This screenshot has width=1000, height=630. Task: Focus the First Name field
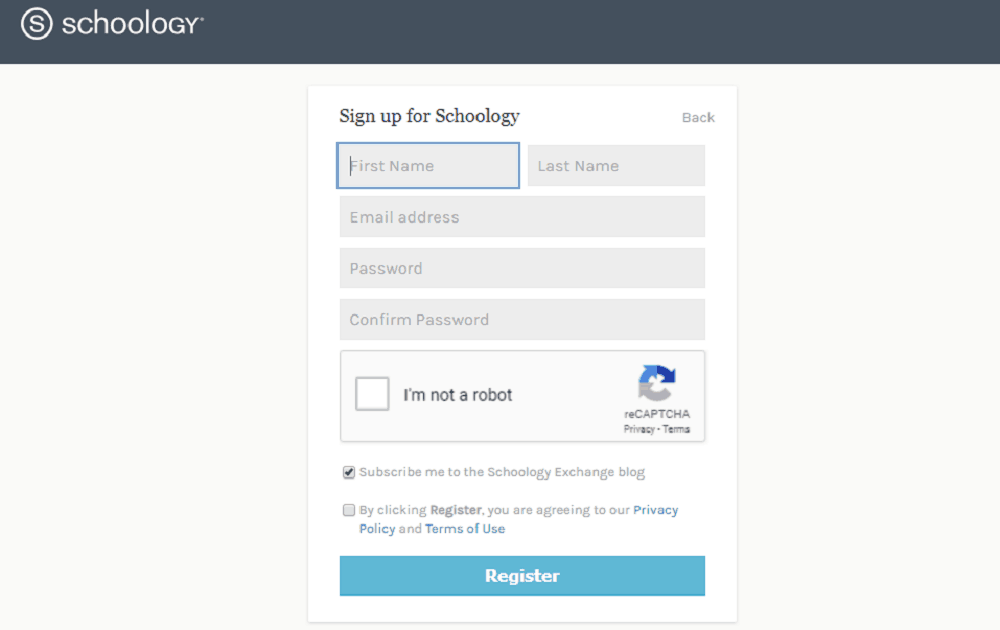click(428, 166)
